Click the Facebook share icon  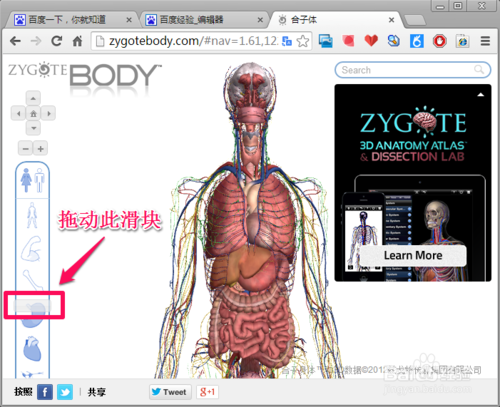click(45, 392)
